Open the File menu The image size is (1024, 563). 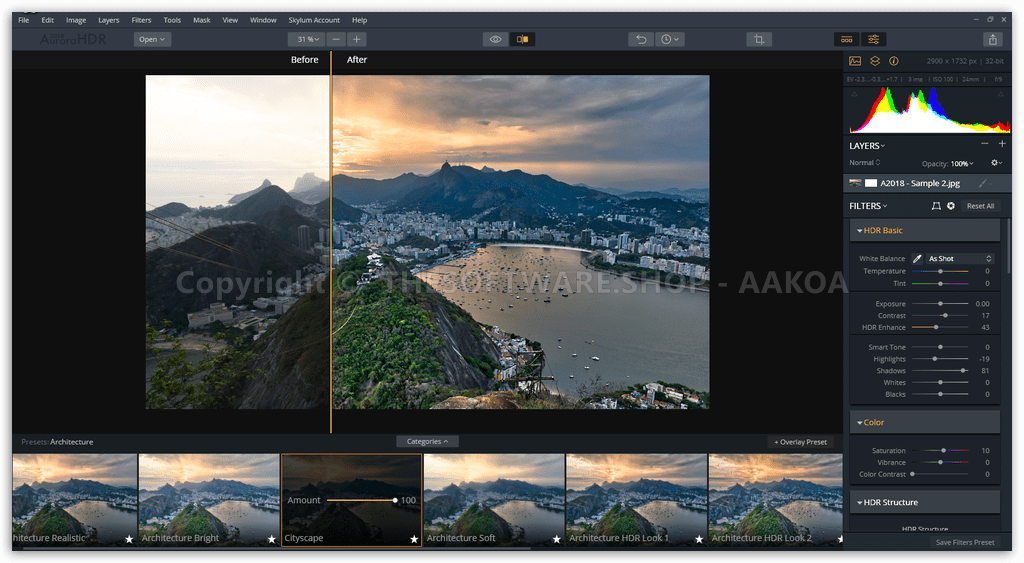coord(24,20)
